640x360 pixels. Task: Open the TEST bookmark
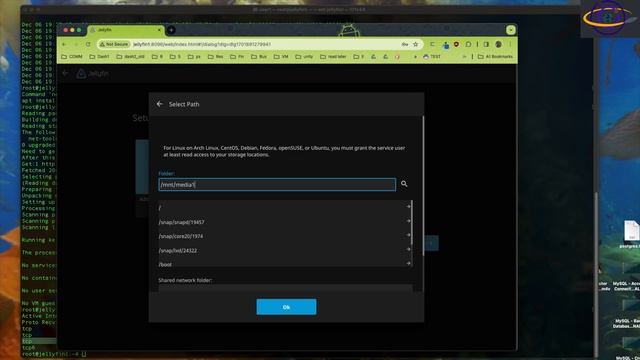[x=432, y=57]
